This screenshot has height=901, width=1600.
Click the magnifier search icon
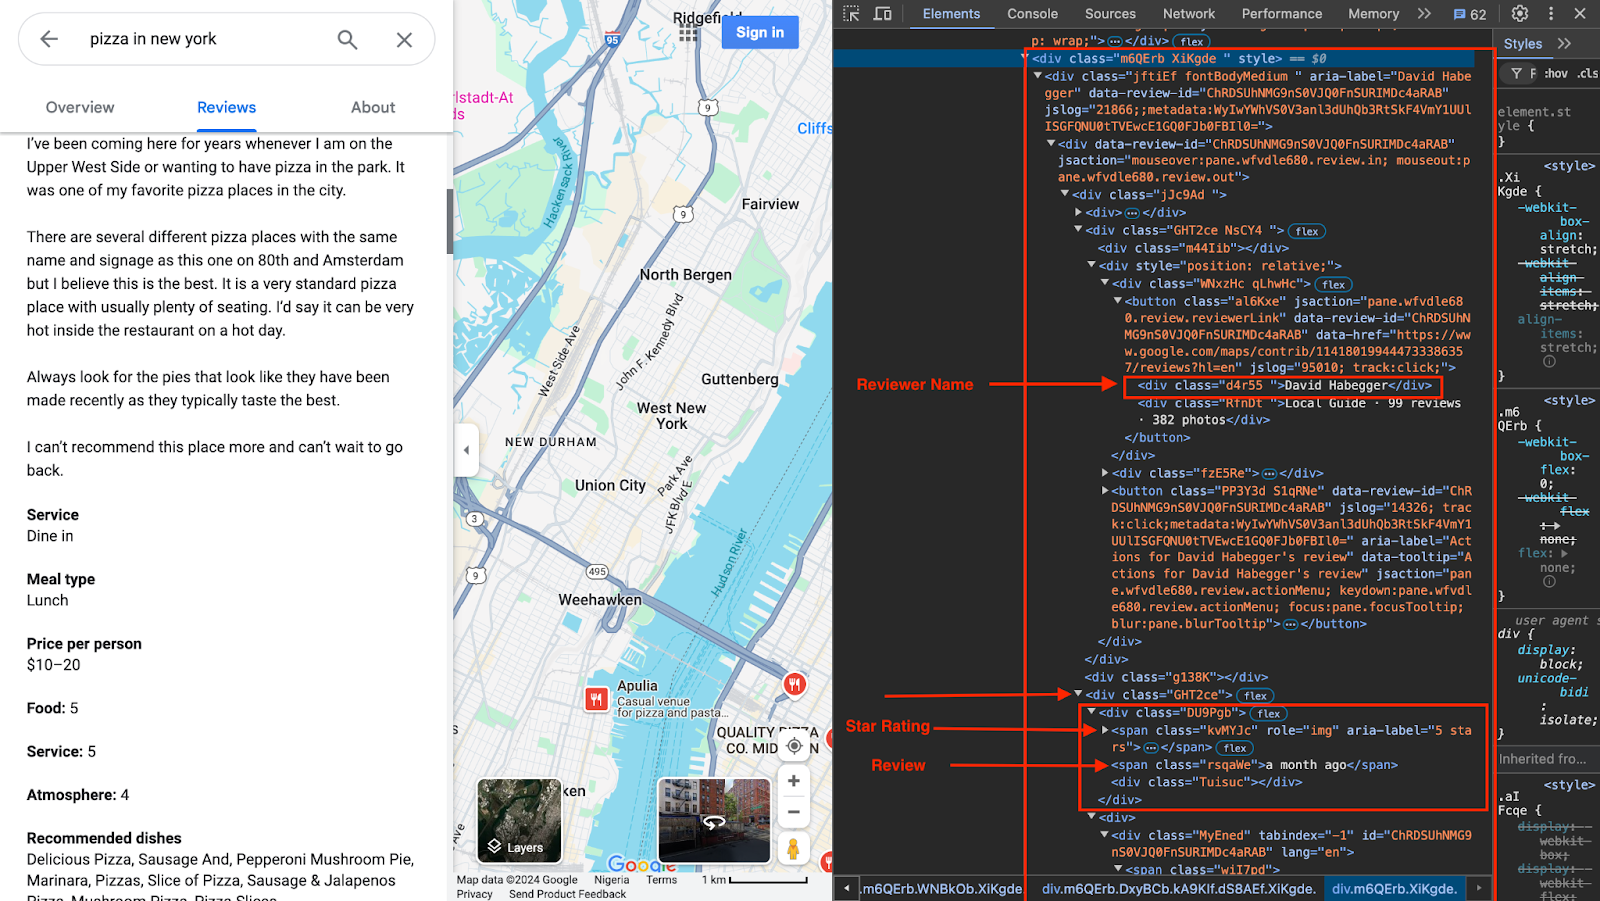pos(347,39)
